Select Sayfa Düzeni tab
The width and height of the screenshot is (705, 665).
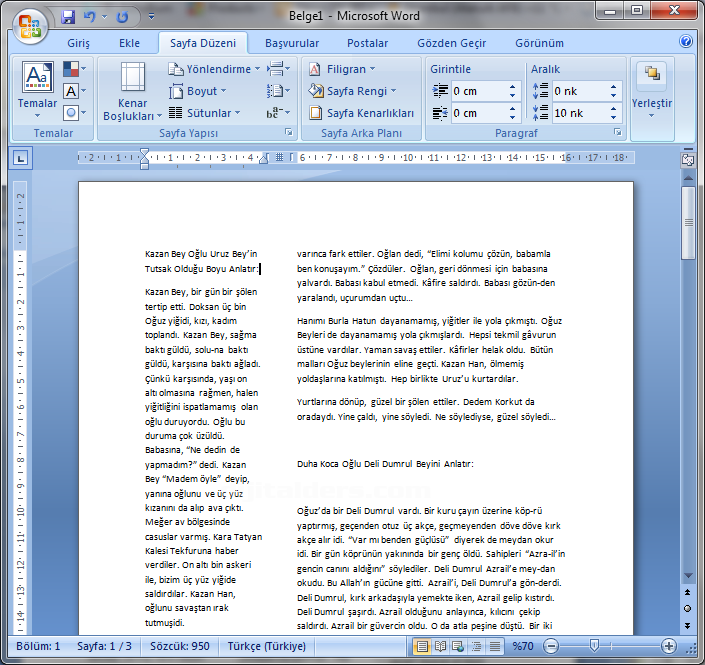click(203, 43)
